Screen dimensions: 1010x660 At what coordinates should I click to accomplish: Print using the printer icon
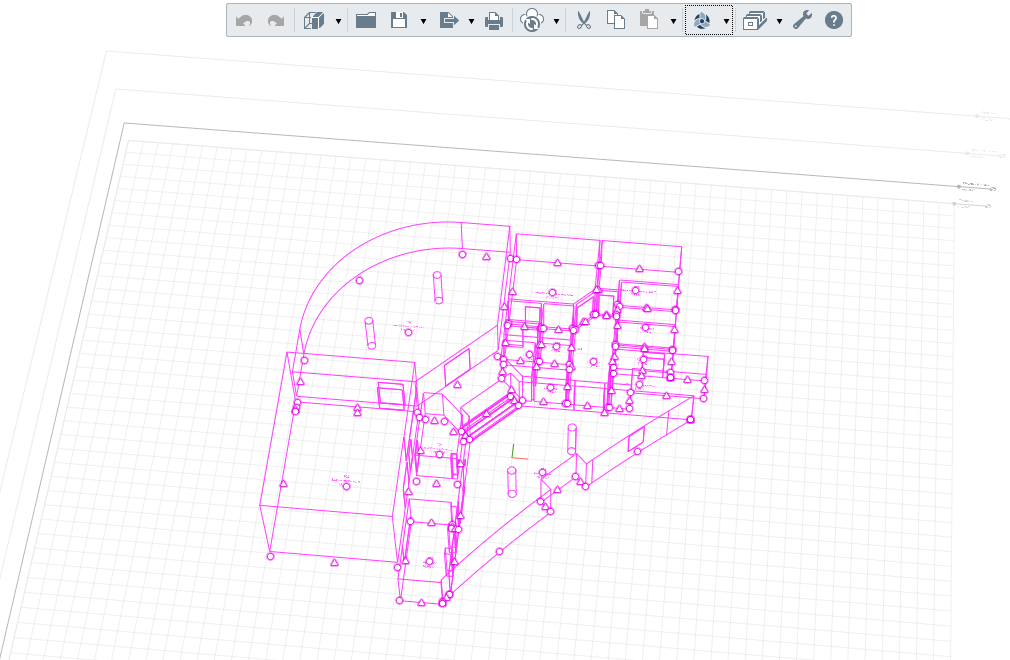coord(494,21)
